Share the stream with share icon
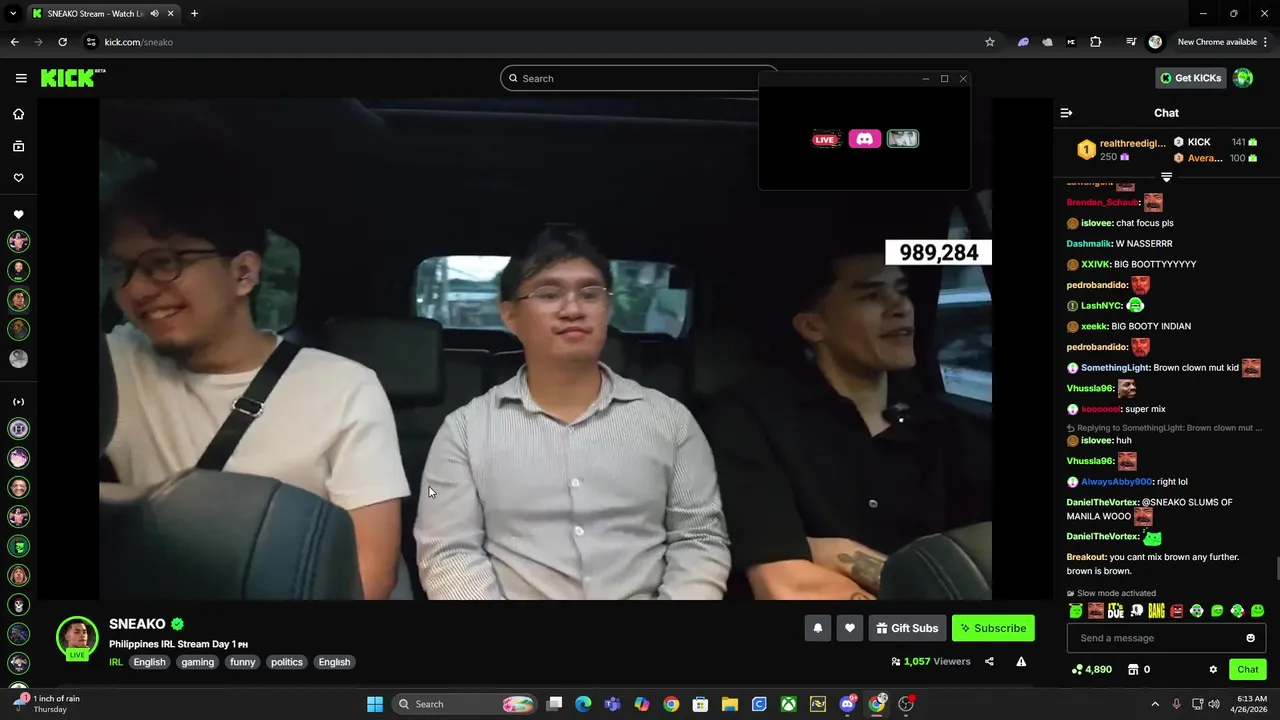Viewport: 1280px width, 720px height. click(989, 662)
